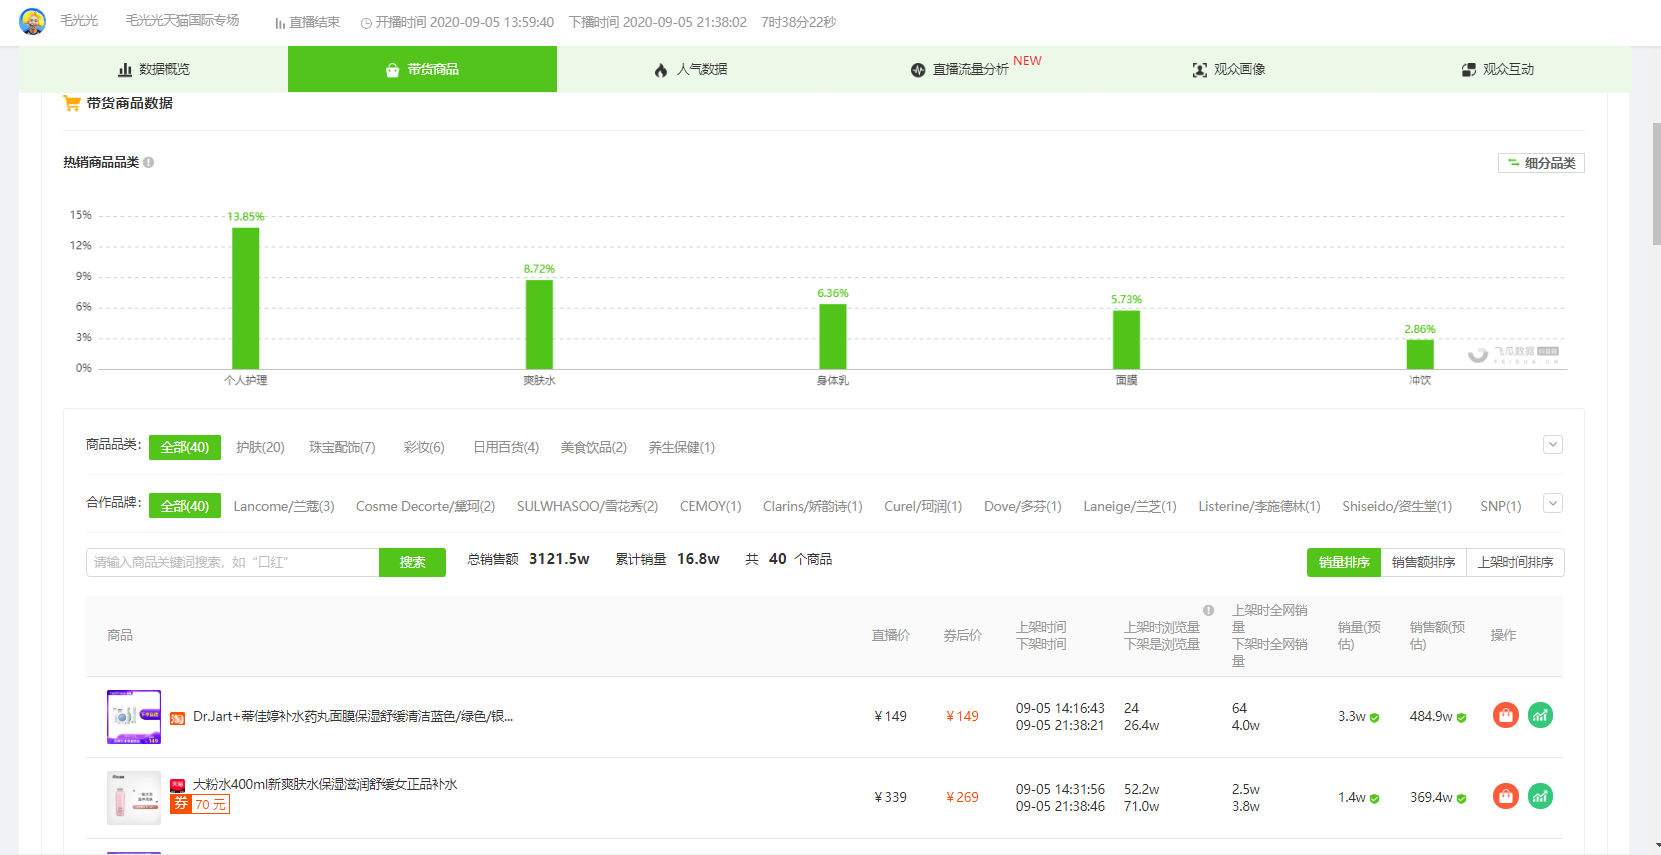The width and height of the screenshot is (1661, 855).
Task: Toggle the 细分品类 button
Action: click(x=1541, y=163)
